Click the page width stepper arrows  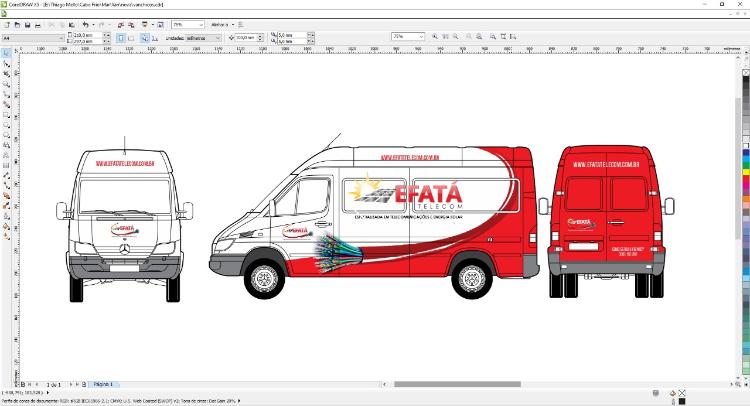point(107,35)
